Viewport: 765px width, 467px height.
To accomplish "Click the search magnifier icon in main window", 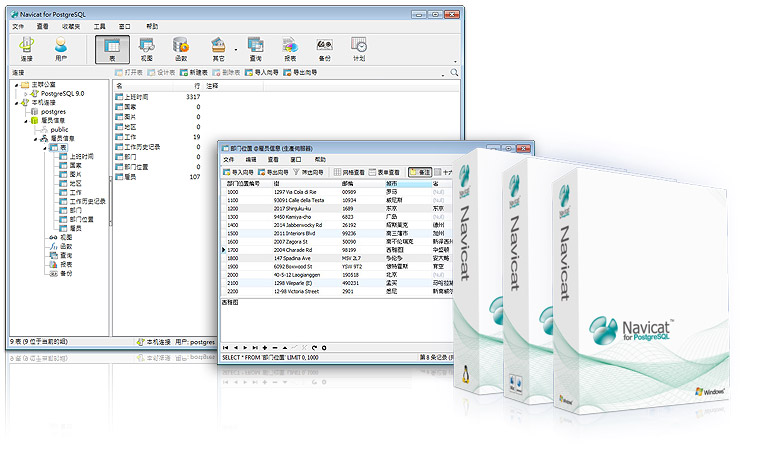I will tap(454, 73).
